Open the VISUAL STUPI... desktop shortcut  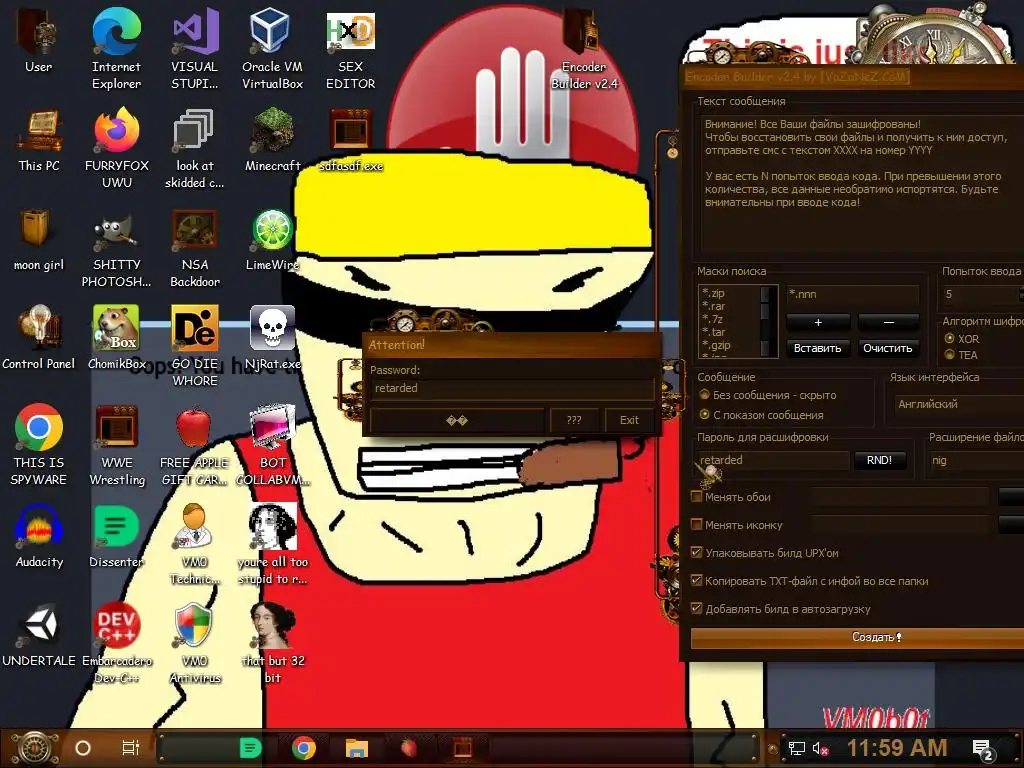pyautogui.click(x=195, y=47)
